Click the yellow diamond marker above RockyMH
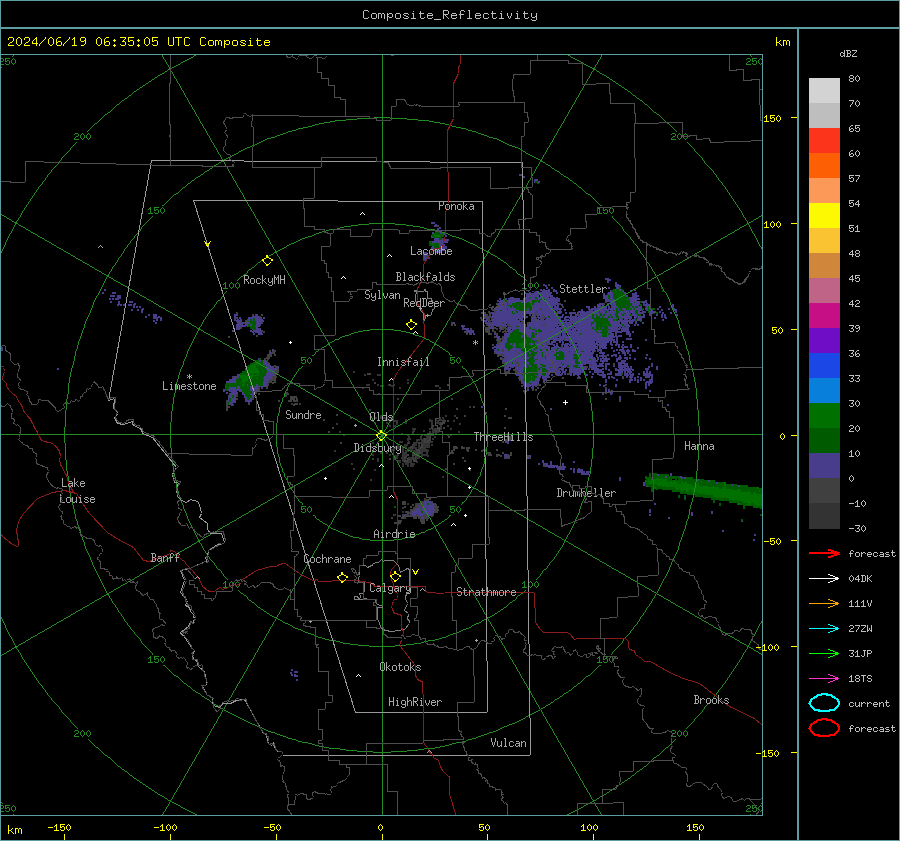Screen dimensions: 900x841 coord(267,261)
